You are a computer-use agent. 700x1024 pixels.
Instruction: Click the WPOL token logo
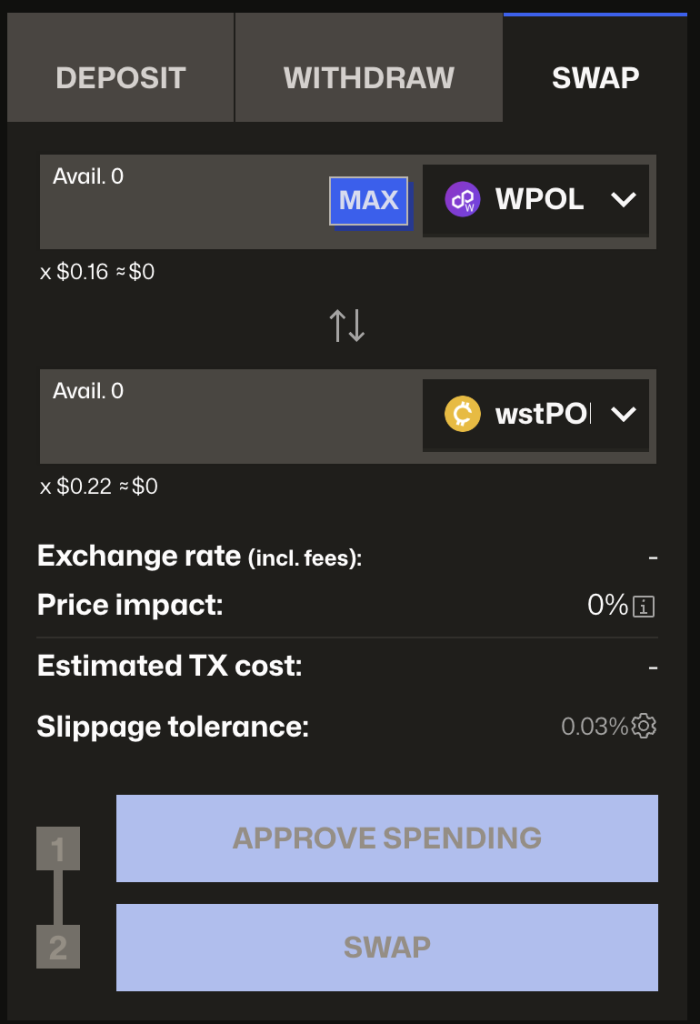[461, 200]
